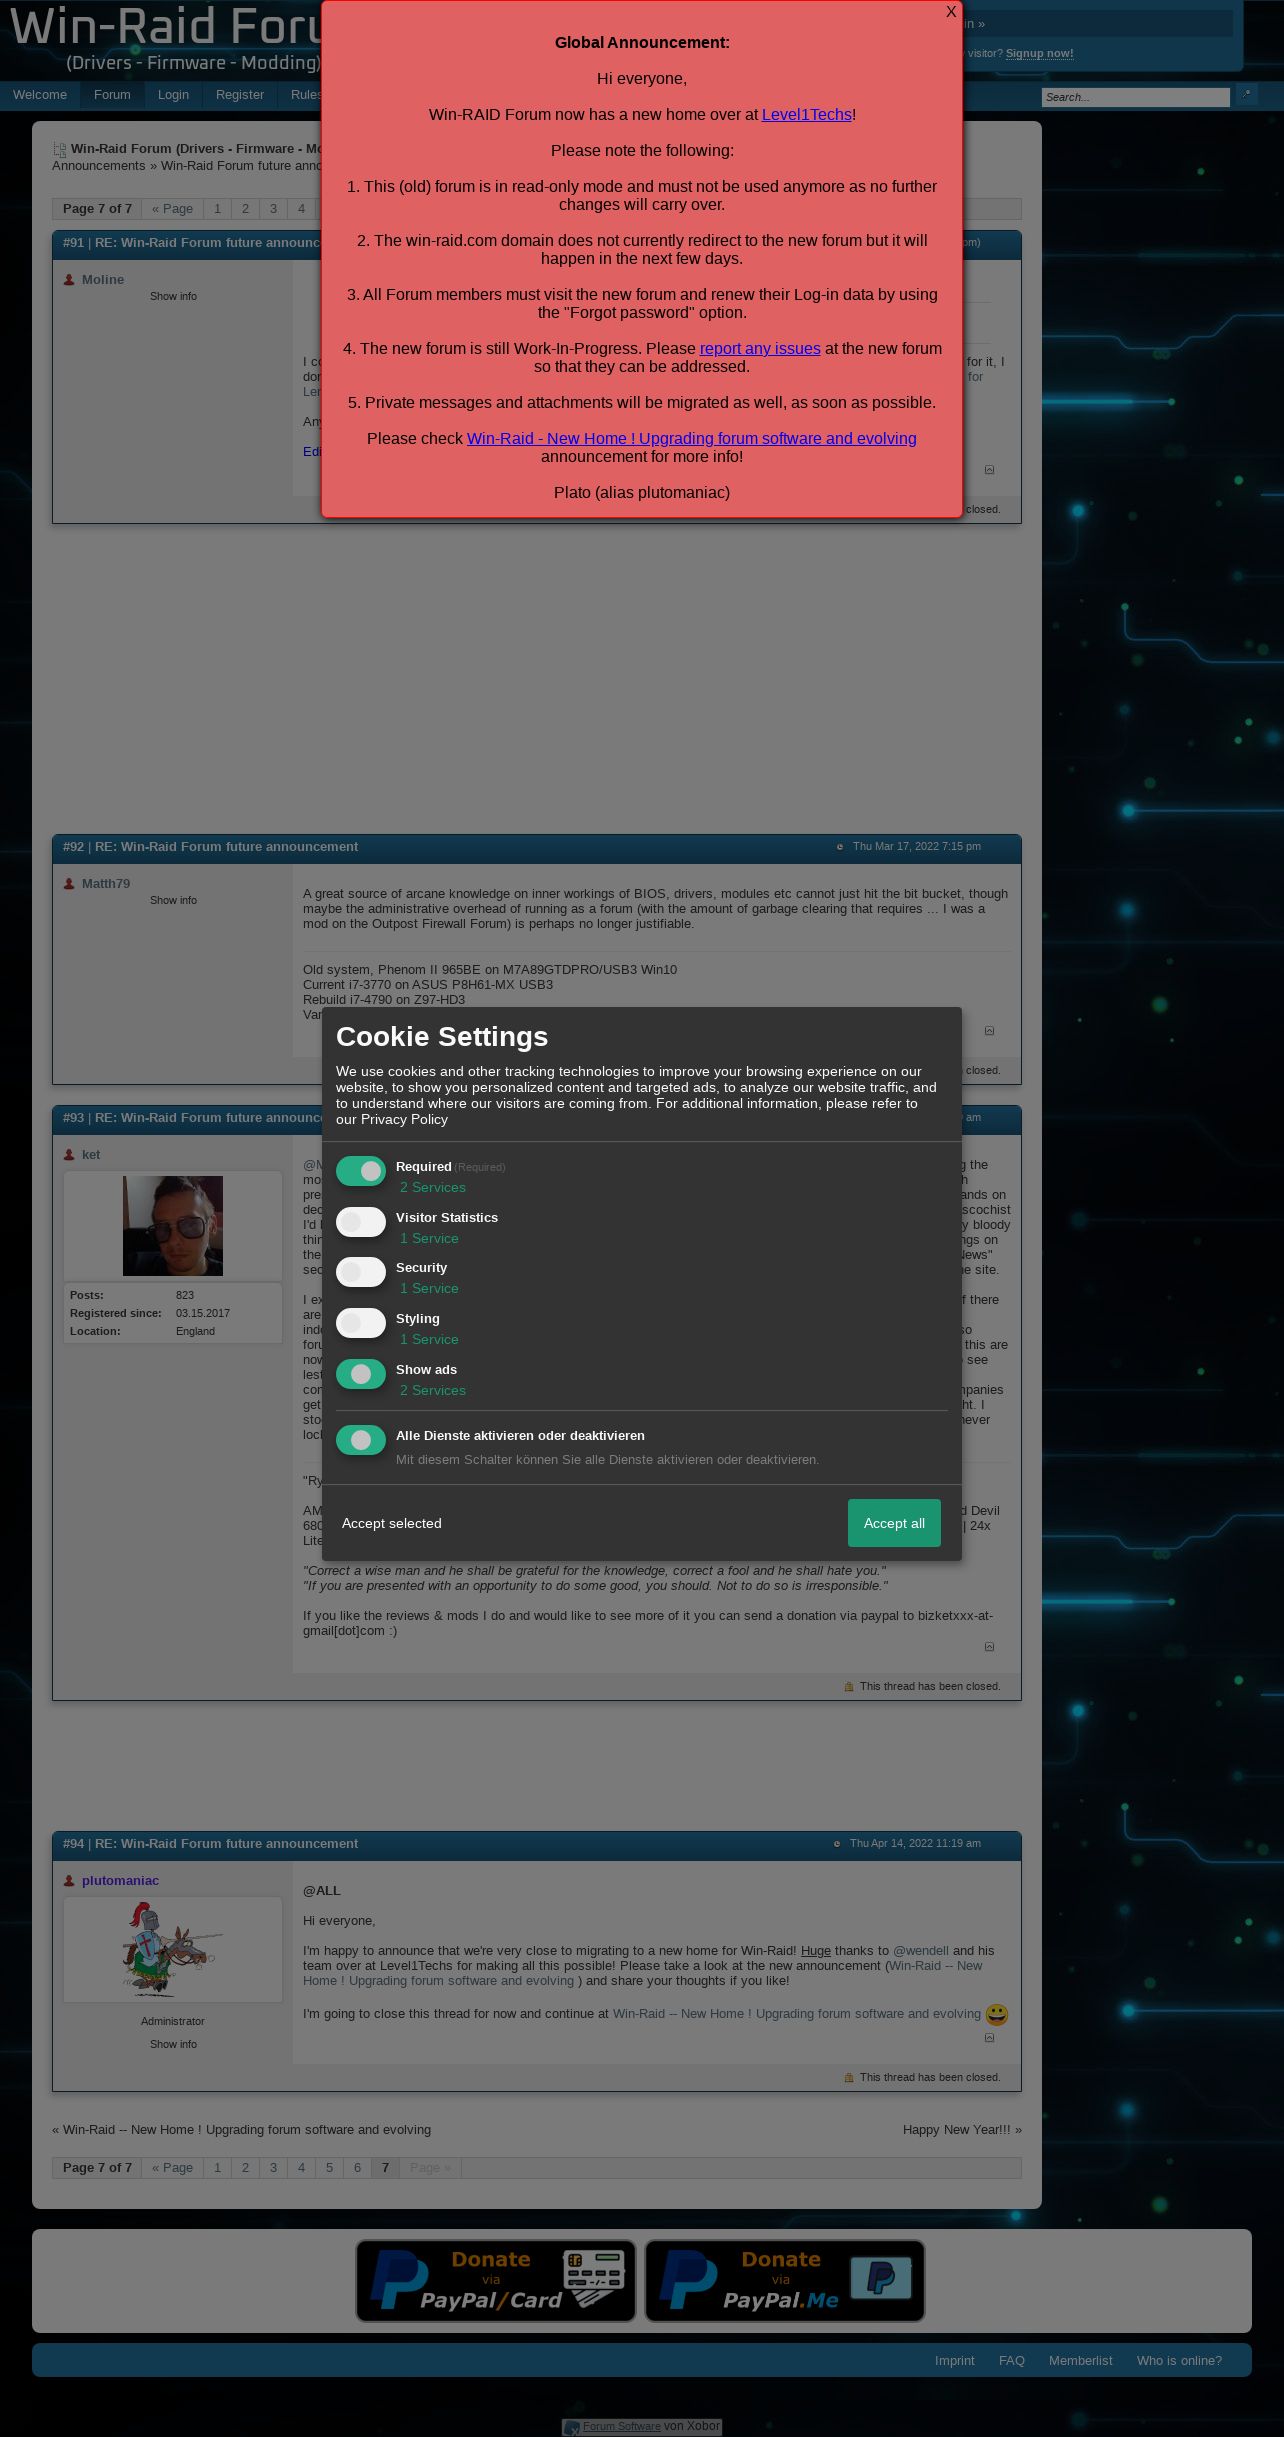Click the Xobor forum software icon
The width and height of the screenshot is (1284, 2437).
click(571, 2427)
